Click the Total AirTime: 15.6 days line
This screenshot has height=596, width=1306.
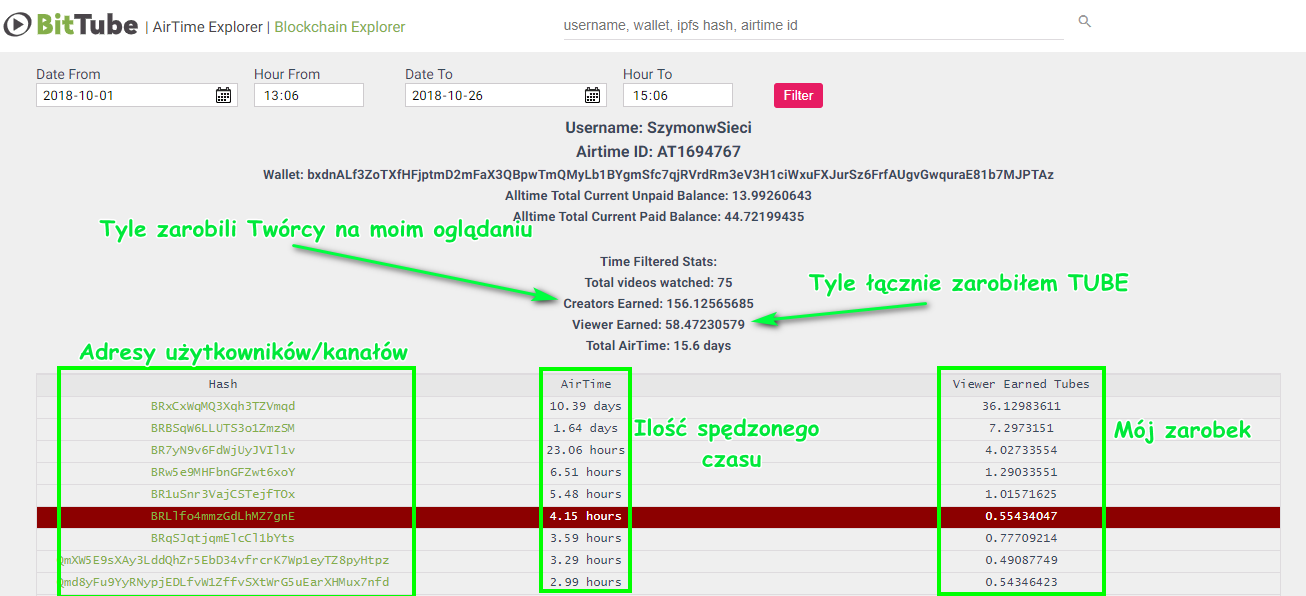point(658,346)
